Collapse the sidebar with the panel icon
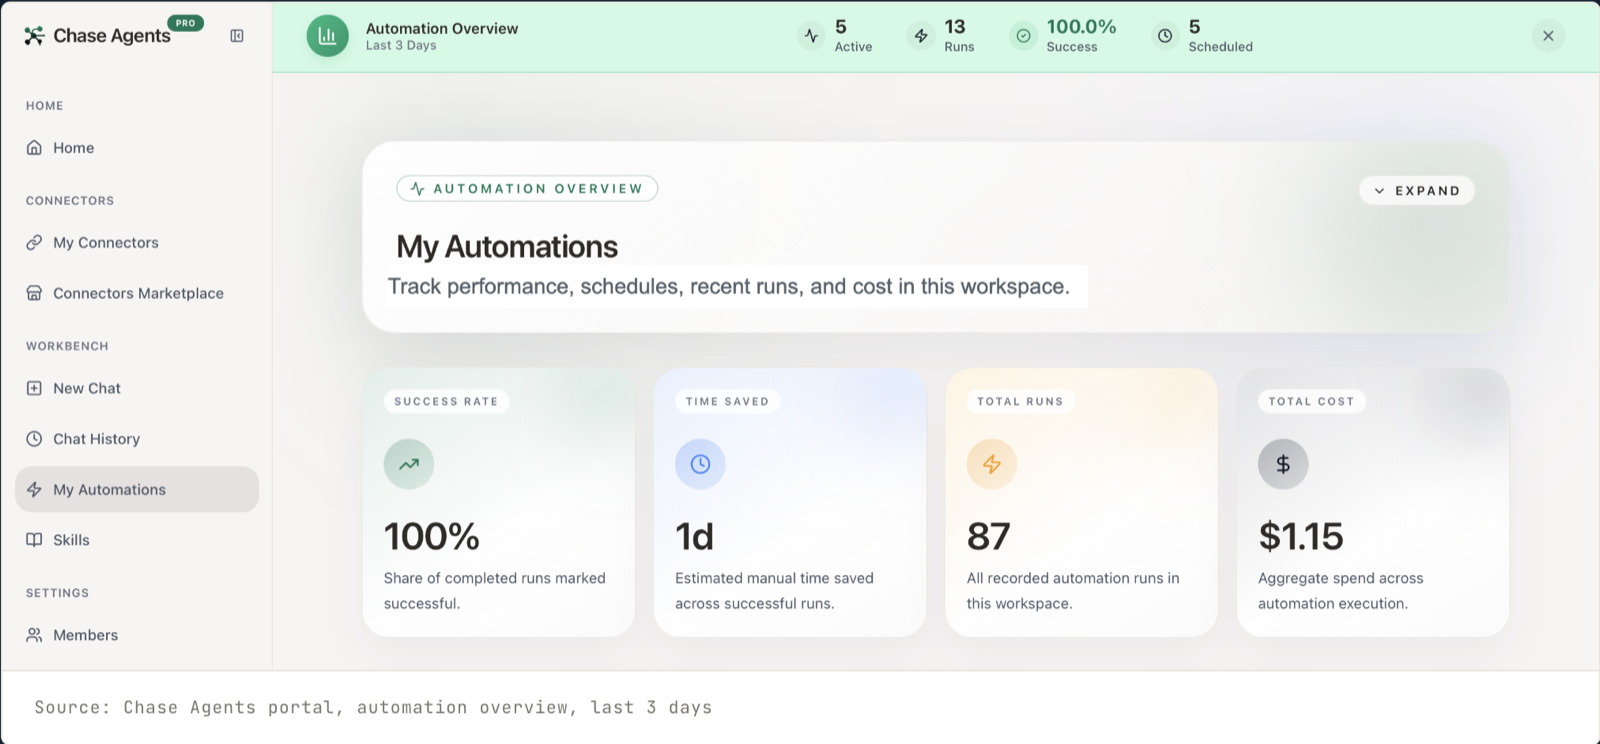Image resolution: width=1600 pixels, height=744 pixels. click(x=237, y=36)
